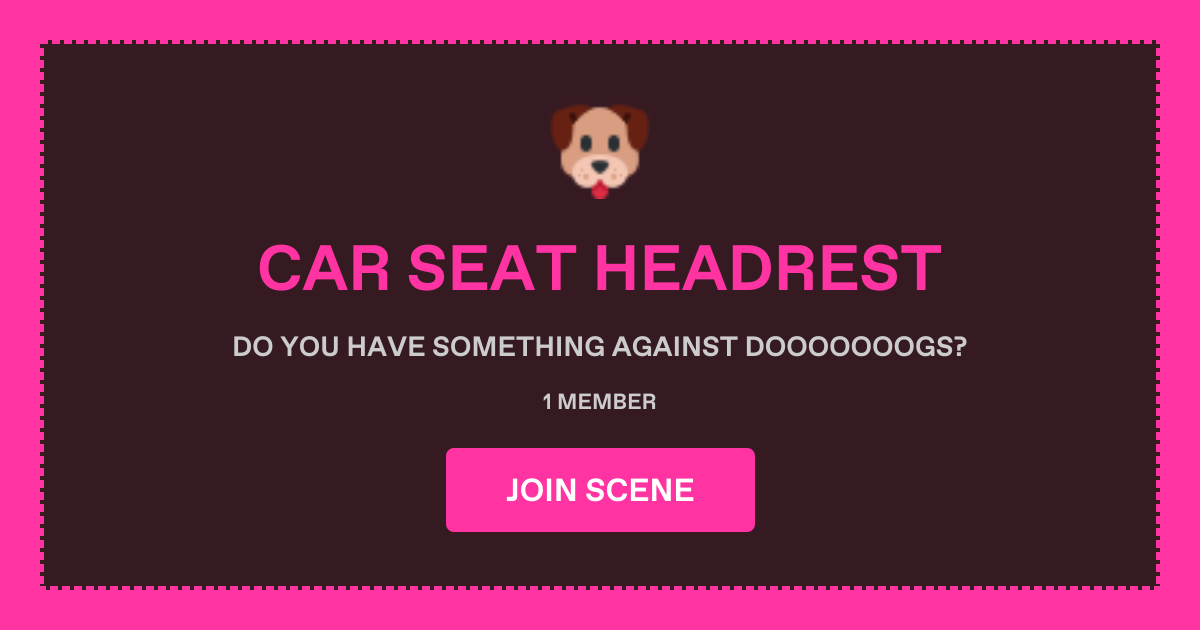
Task: Click the dog emoji's red tongue
Action: click(599, 190)
